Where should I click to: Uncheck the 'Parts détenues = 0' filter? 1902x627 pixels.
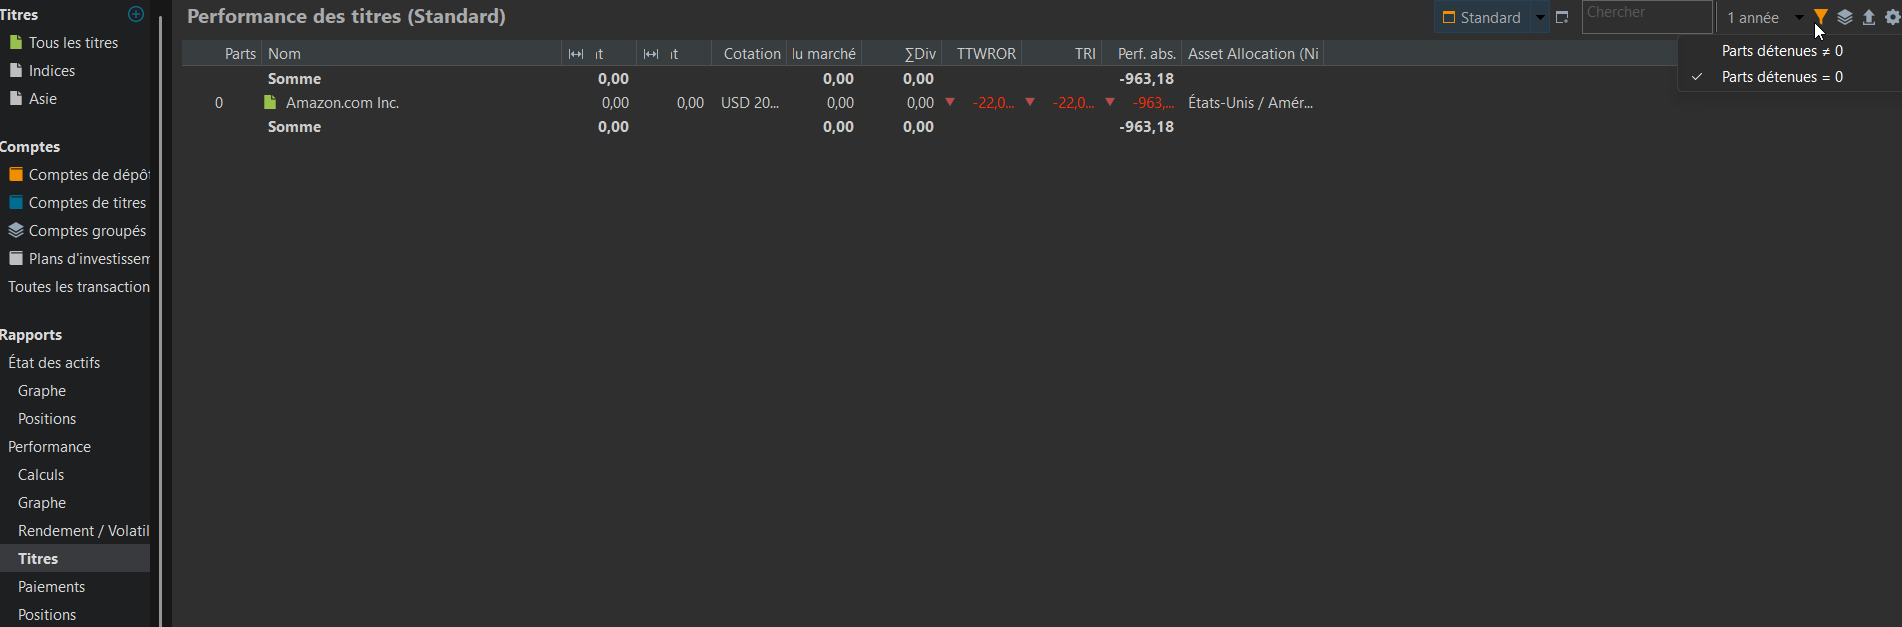point(1782,77)
